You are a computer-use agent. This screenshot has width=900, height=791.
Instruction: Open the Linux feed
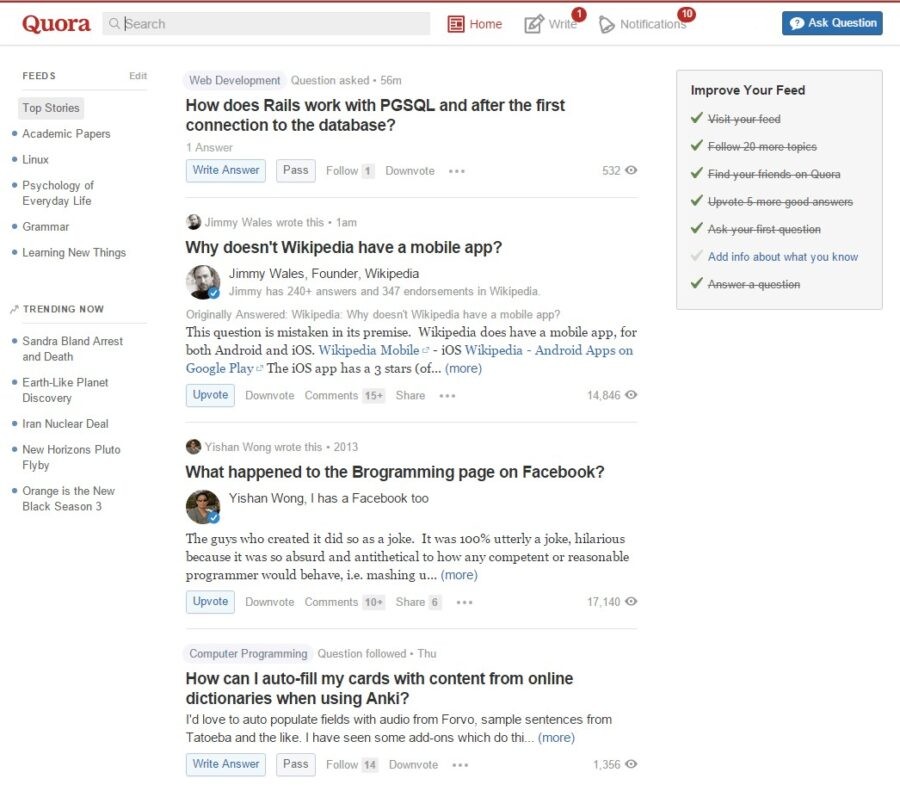[35, 160]
